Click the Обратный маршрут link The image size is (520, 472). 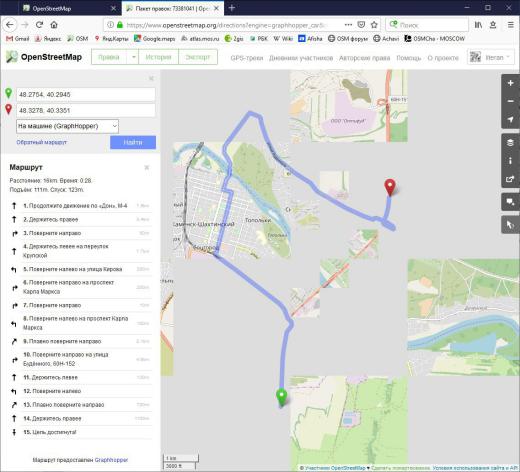click(42, 142)
